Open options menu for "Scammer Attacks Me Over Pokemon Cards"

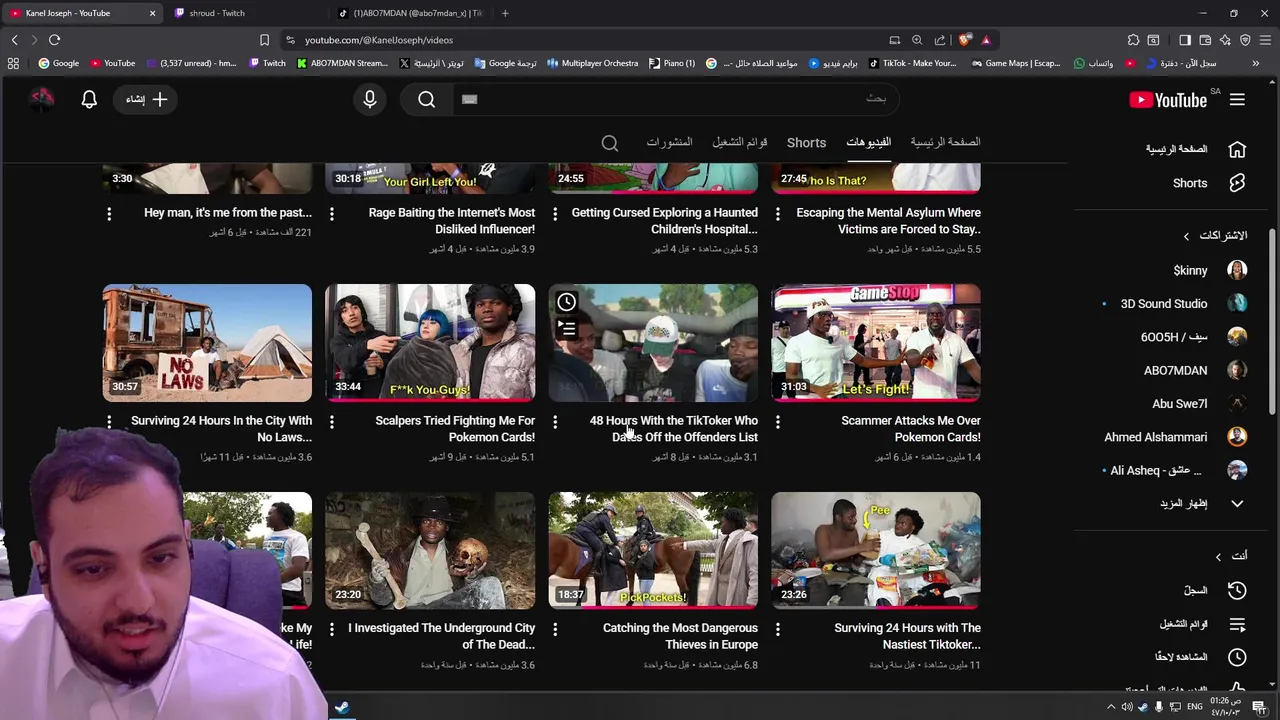click(778, 422)
